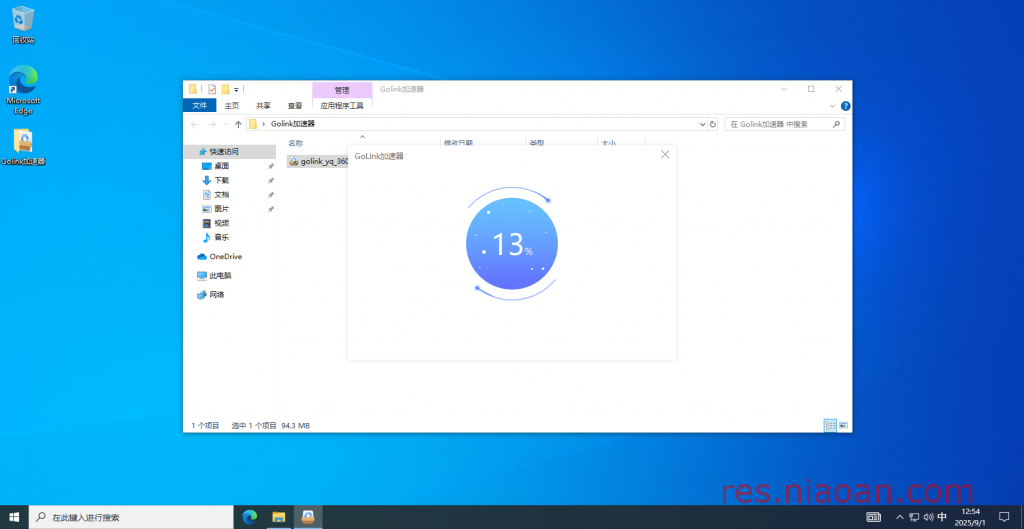Click the search magnifier icon in Explorer
The height and width of the screenshot is (529, 1024).
click(836, 124)
